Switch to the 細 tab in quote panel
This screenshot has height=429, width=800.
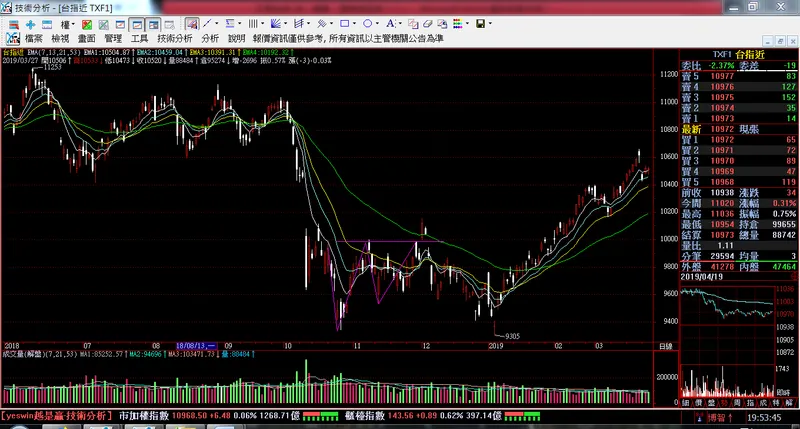(686, 403)
